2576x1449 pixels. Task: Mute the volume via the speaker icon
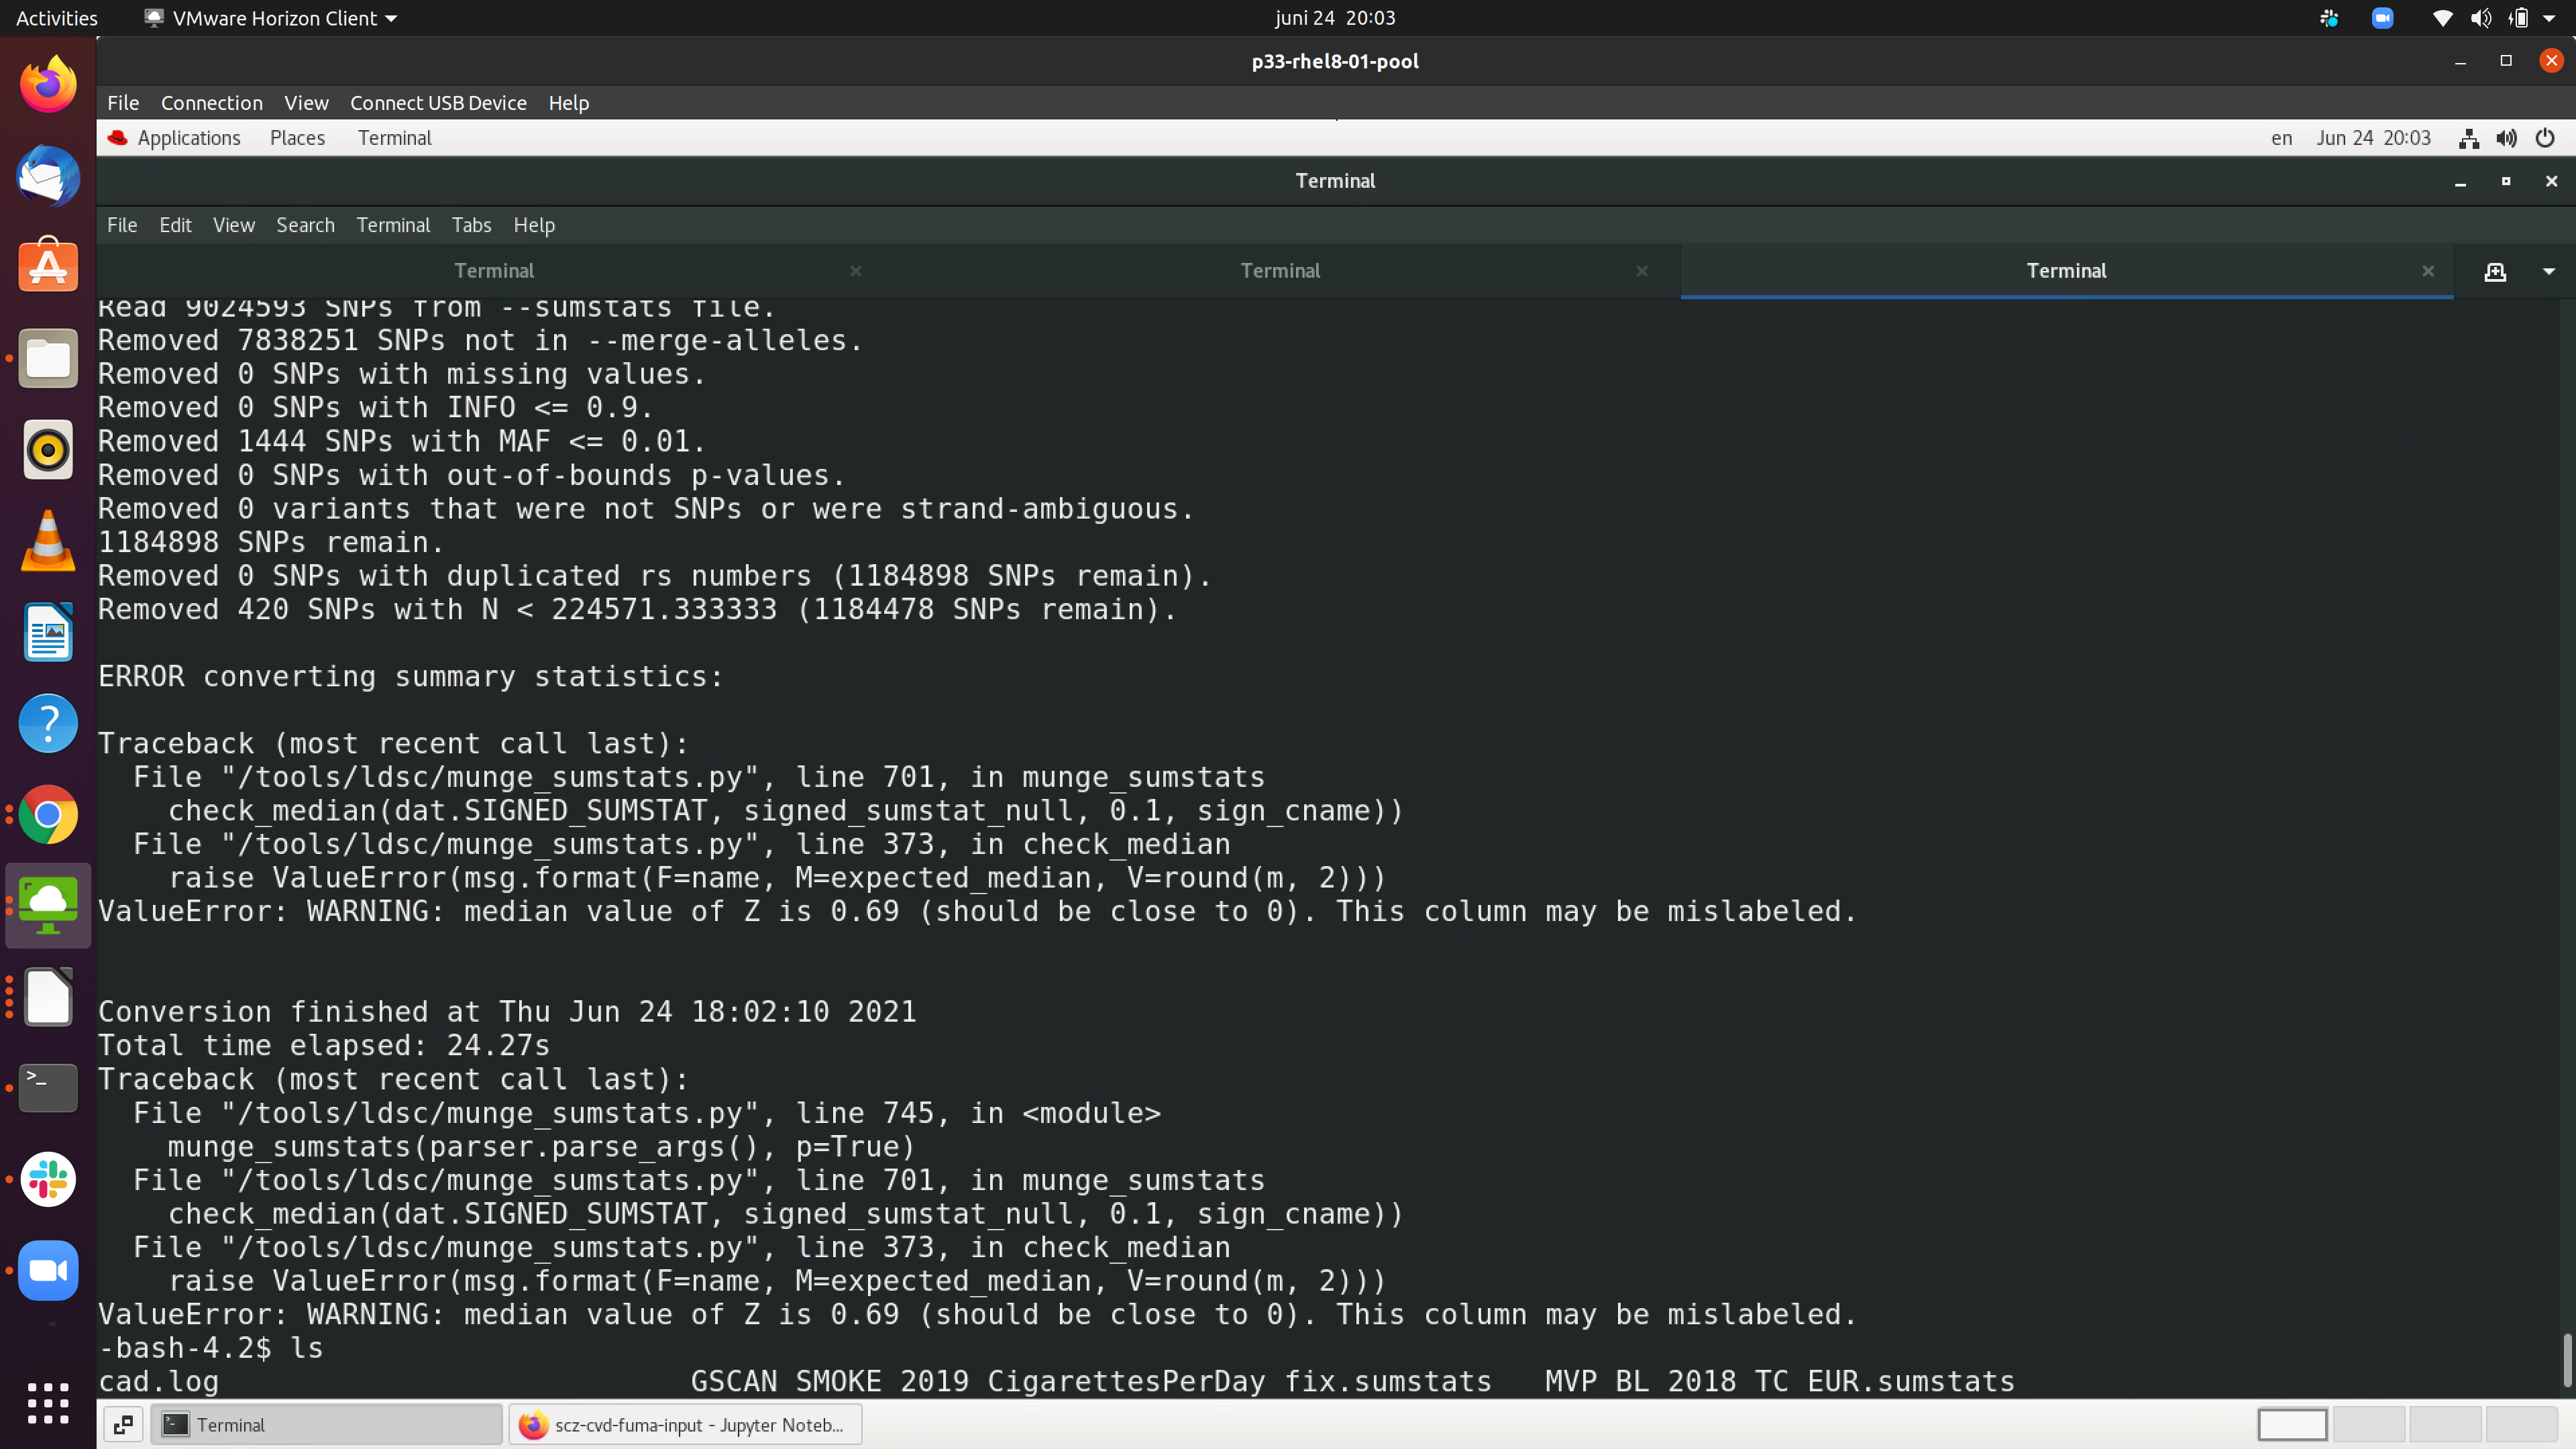[2481, 18]
